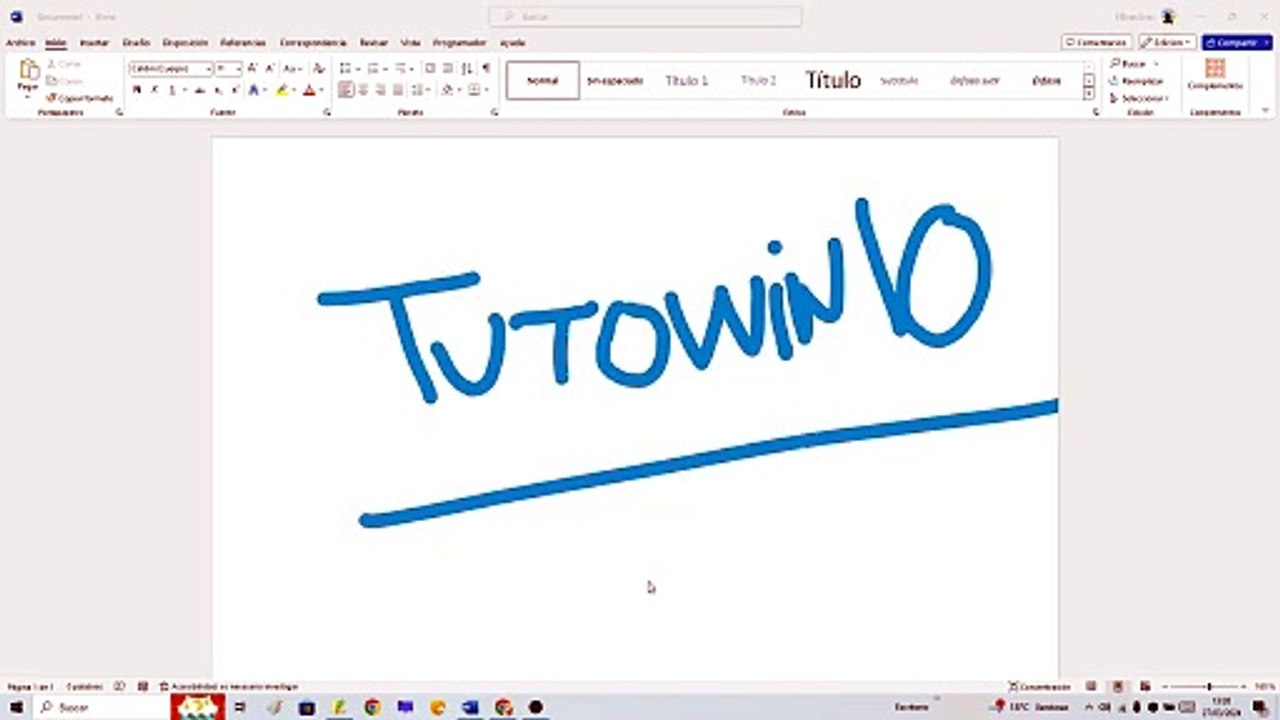Viewport: 1280px width, 720px height.
Task: Click the Windows taskbar search box
Action: pyautogui.click(x=102, y=707)
